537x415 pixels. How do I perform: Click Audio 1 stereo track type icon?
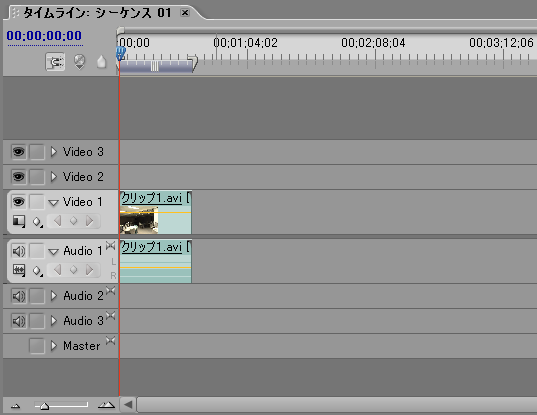(110, 246)
